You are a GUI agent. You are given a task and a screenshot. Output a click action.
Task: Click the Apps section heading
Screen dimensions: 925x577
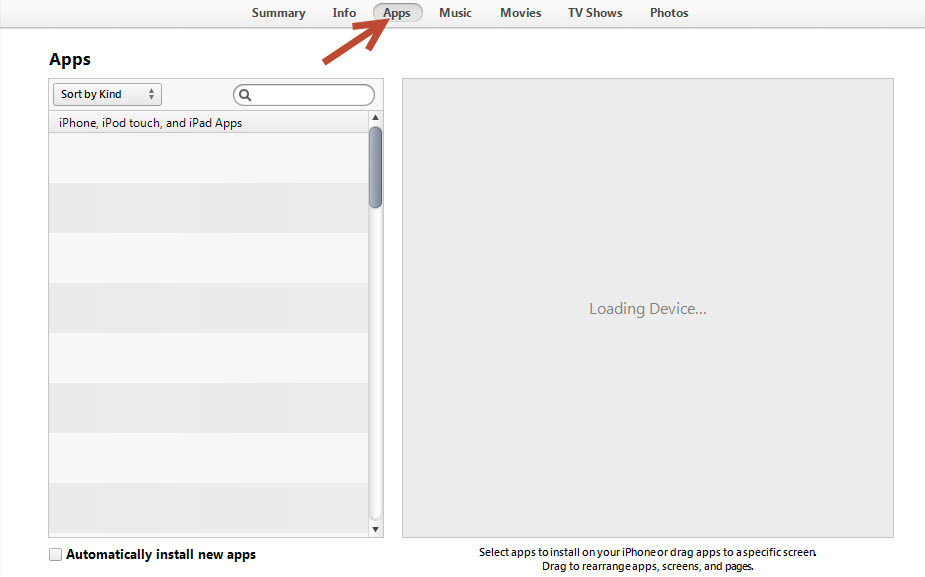click(x=70, y=60)
